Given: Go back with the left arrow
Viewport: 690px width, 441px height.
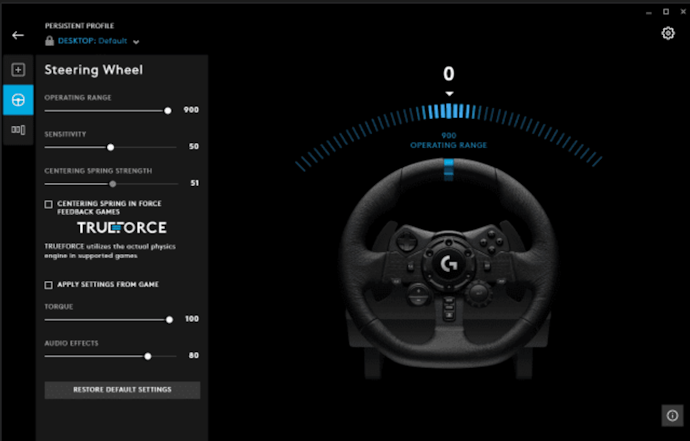Looking at the screenshot, I should (18, 35).
